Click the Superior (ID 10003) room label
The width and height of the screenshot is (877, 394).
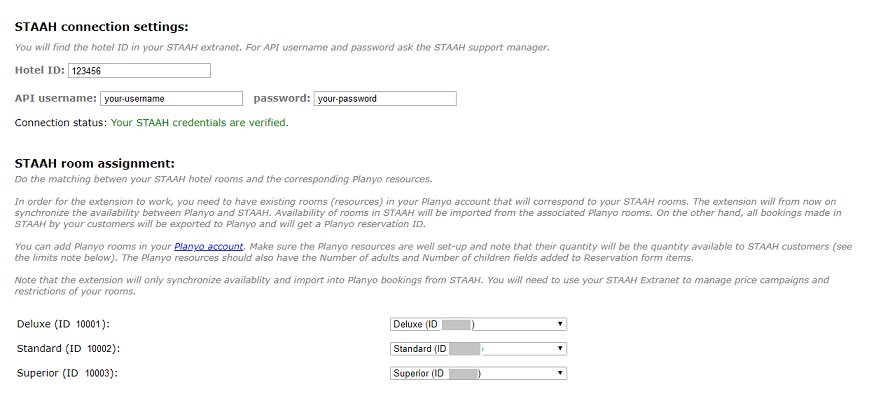[x=67, y=373]
